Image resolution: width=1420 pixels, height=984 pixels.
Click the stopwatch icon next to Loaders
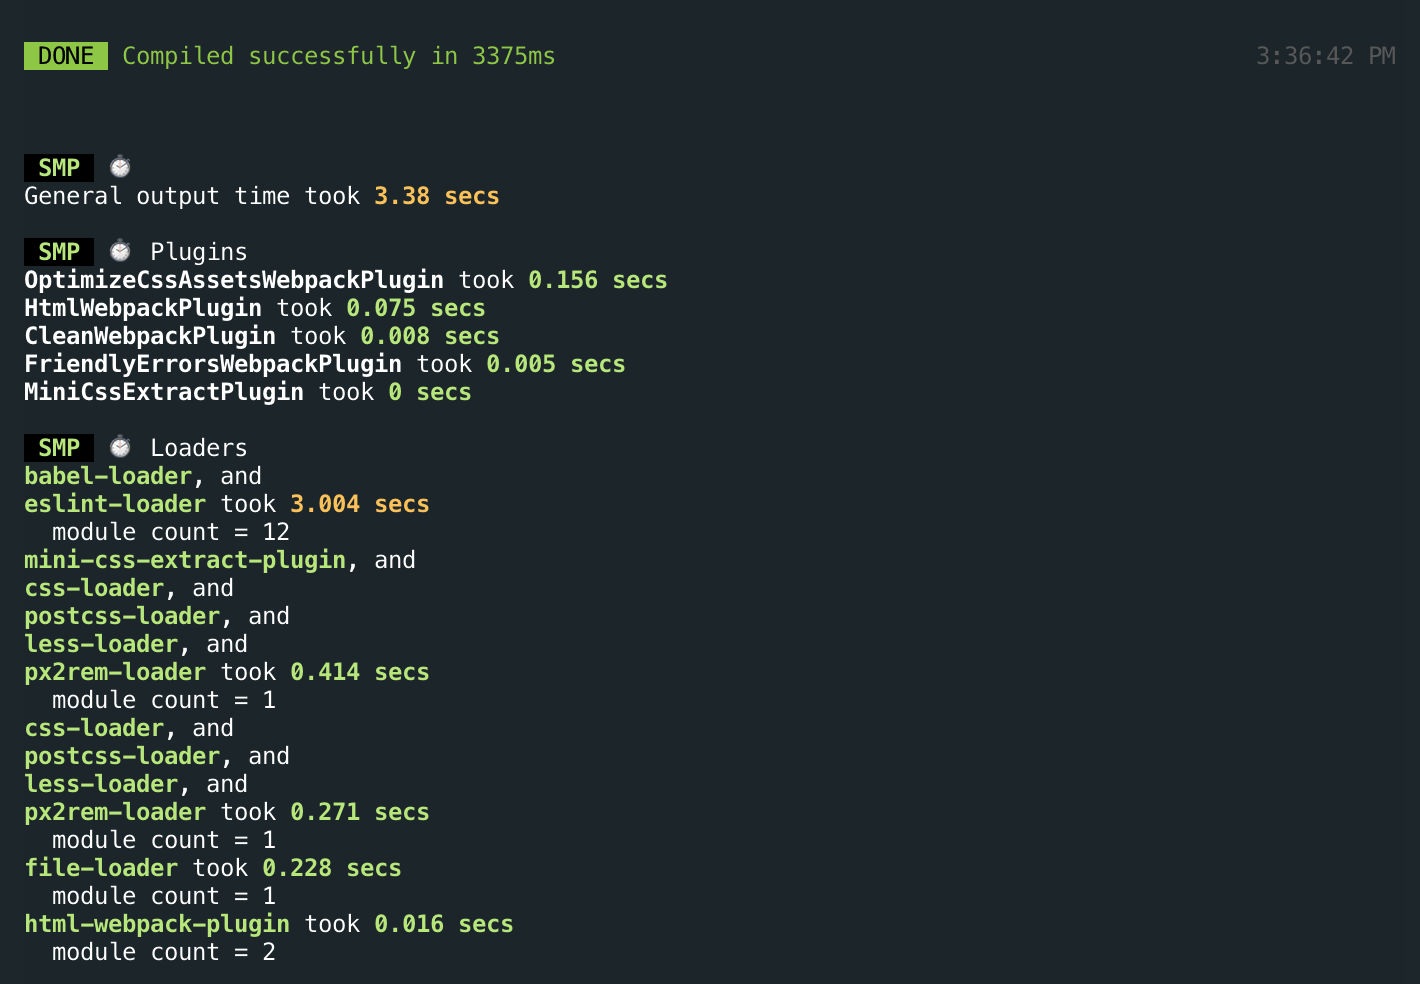pos(120,447)
